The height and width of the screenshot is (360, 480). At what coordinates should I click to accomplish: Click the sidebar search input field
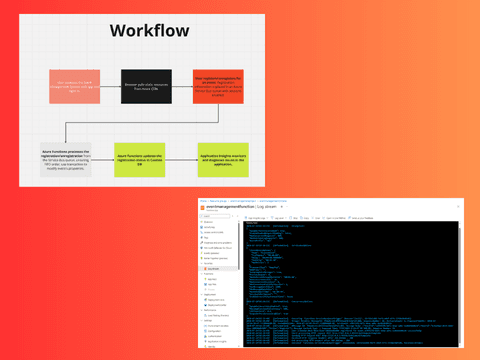coord(215,216)
